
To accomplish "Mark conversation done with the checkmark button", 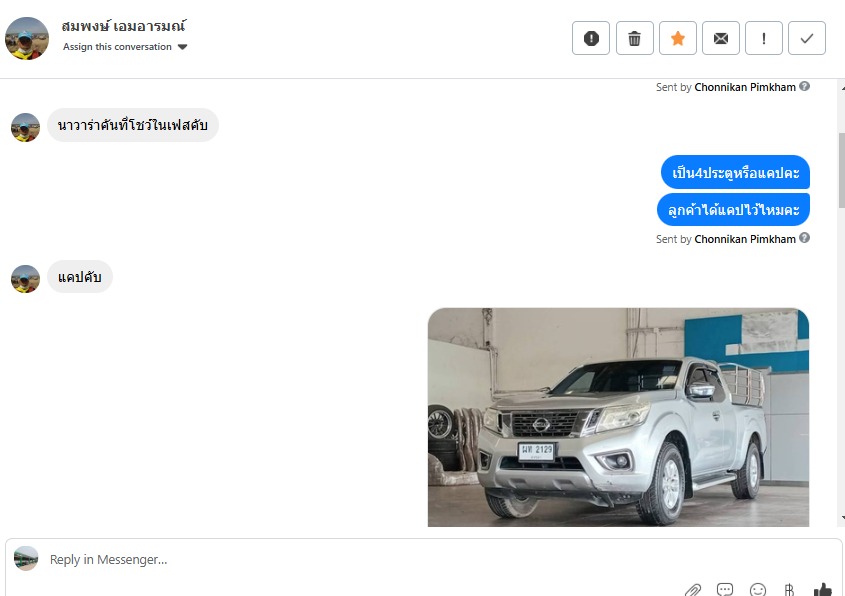I will 807,38.
